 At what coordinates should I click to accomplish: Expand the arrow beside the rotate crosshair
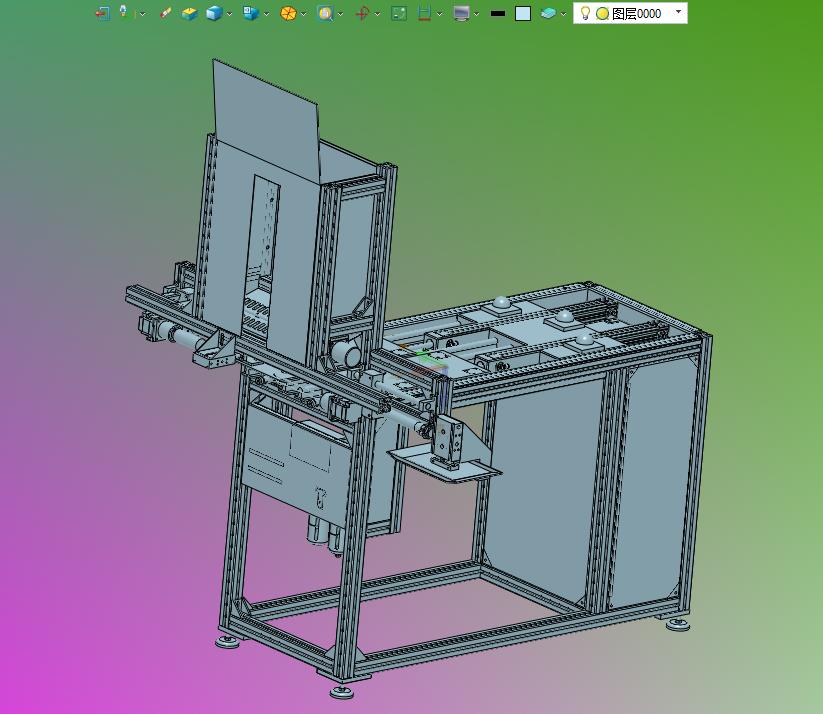(377, 14)
